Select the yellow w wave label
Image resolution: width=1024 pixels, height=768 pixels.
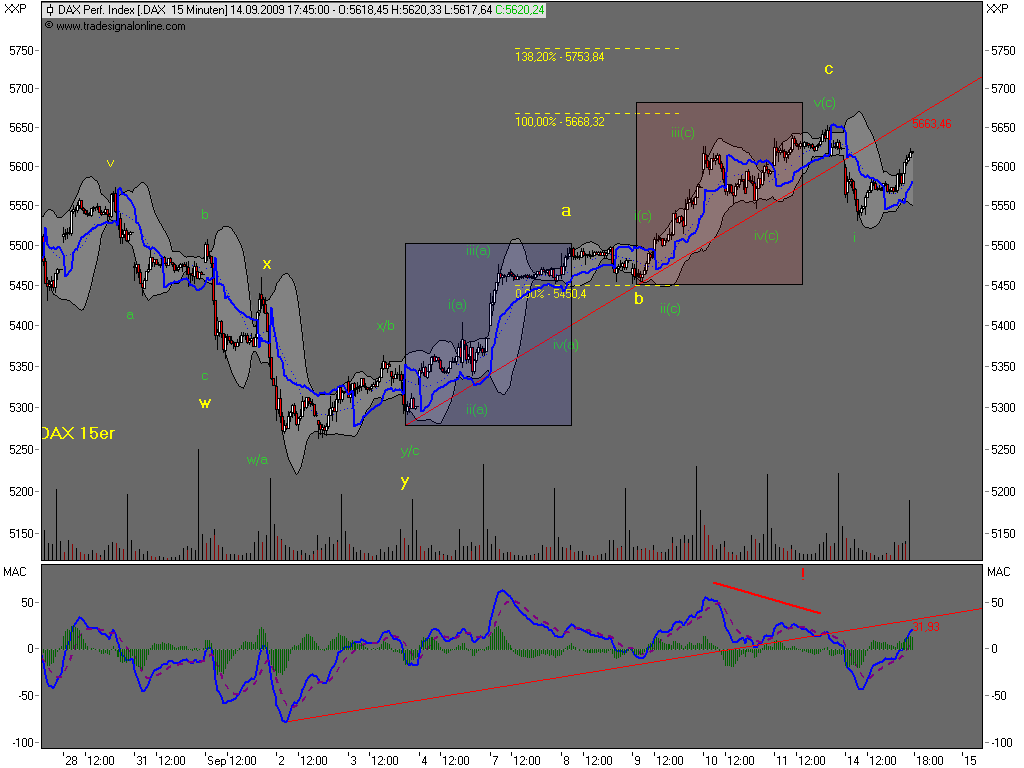(x=204, y=402)
